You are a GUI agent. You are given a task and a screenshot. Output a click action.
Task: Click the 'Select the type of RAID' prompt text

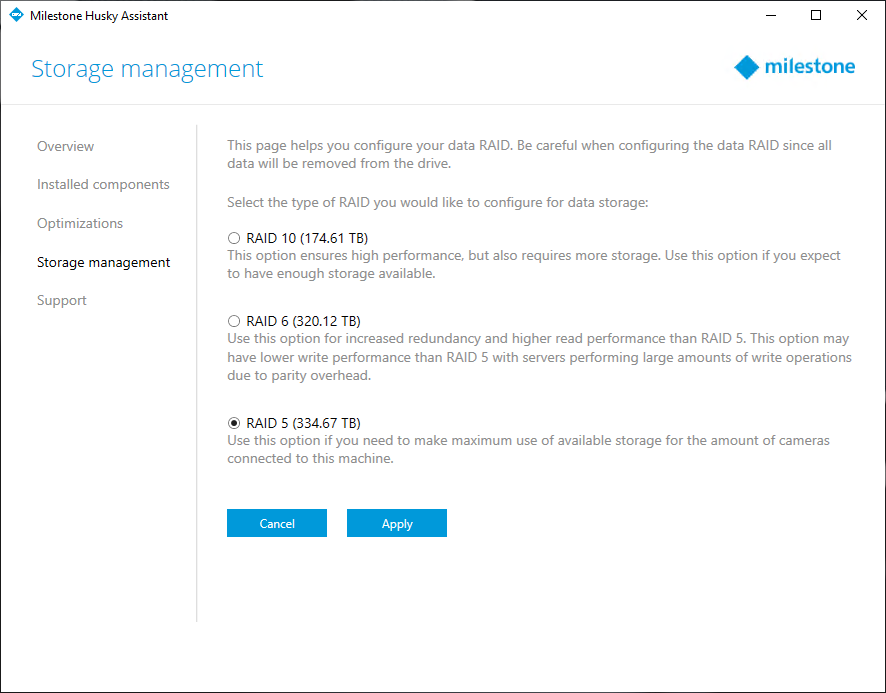tap(438, 202)
